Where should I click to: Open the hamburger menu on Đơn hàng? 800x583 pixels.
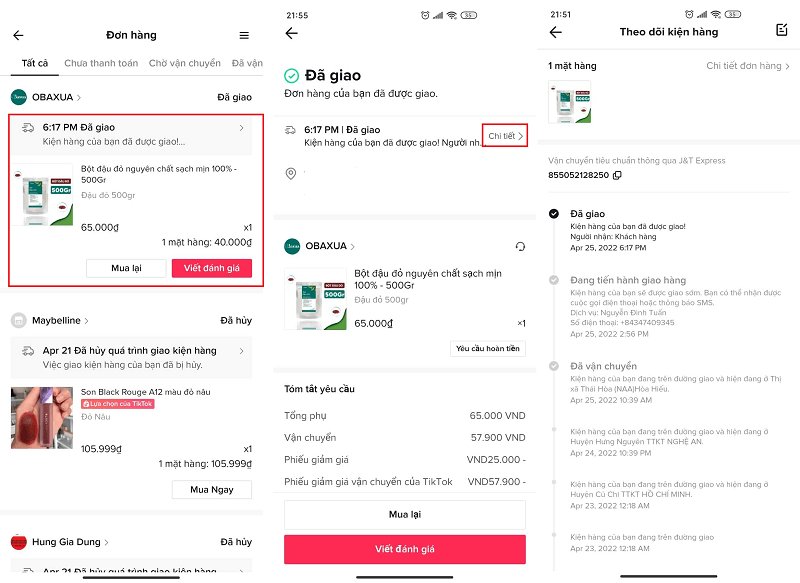click(244, 35)
